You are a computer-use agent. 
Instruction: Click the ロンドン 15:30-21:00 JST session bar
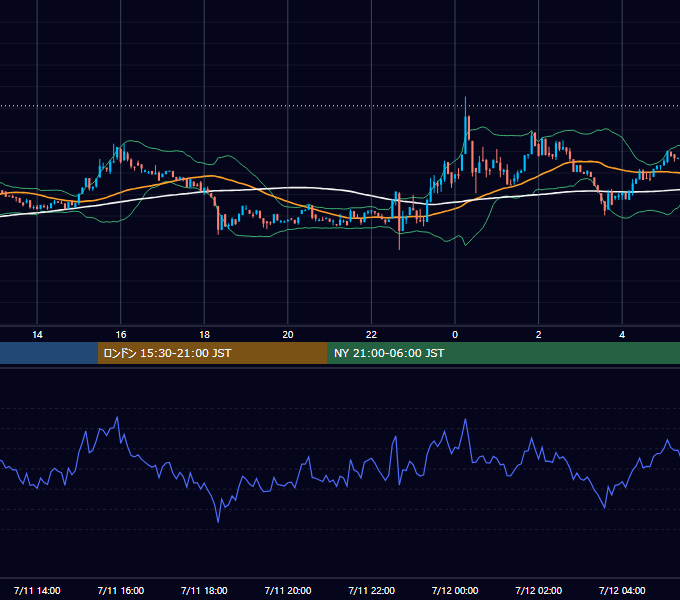(212, 353)
